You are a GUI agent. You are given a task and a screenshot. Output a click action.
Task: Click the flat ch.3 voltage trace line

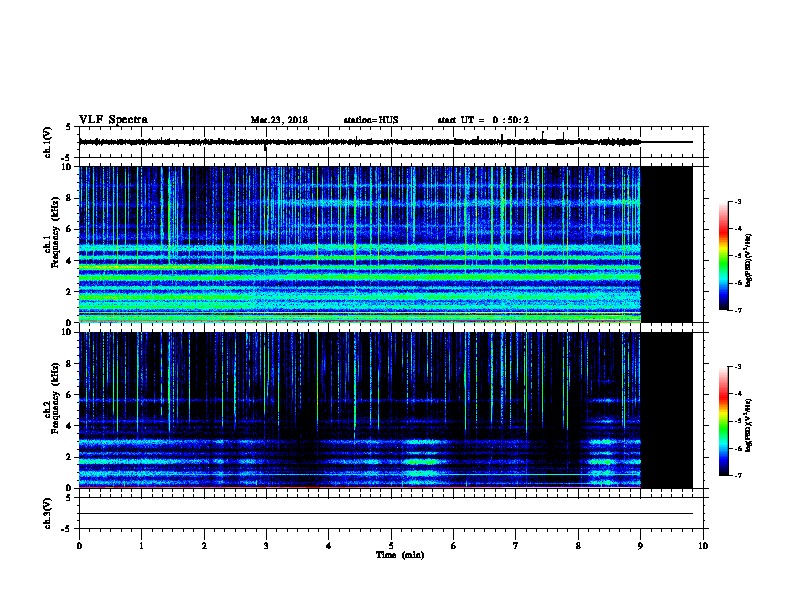[x=386, y=514]
